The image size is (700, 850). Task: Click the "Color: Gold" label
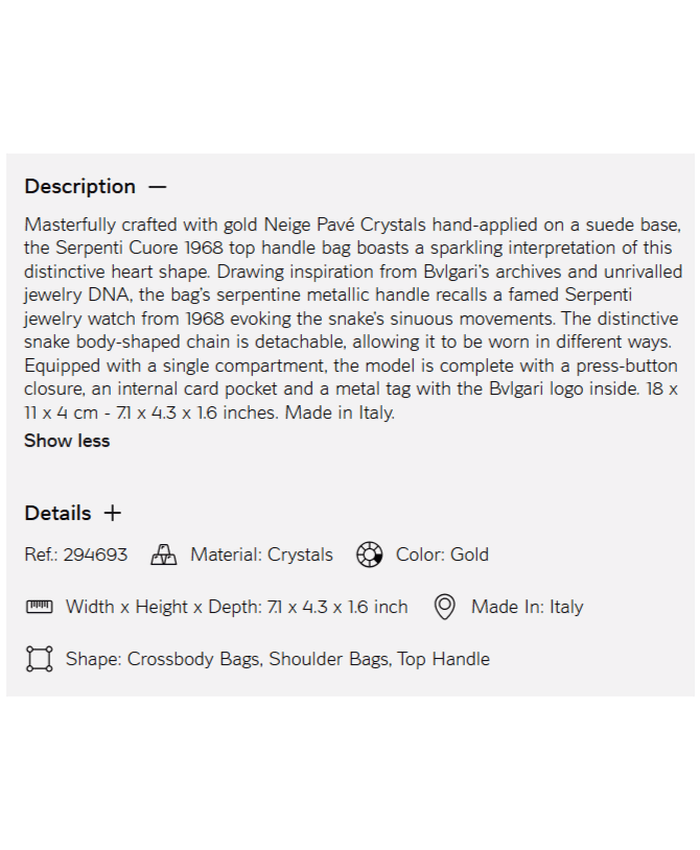[x=442, y=555]
